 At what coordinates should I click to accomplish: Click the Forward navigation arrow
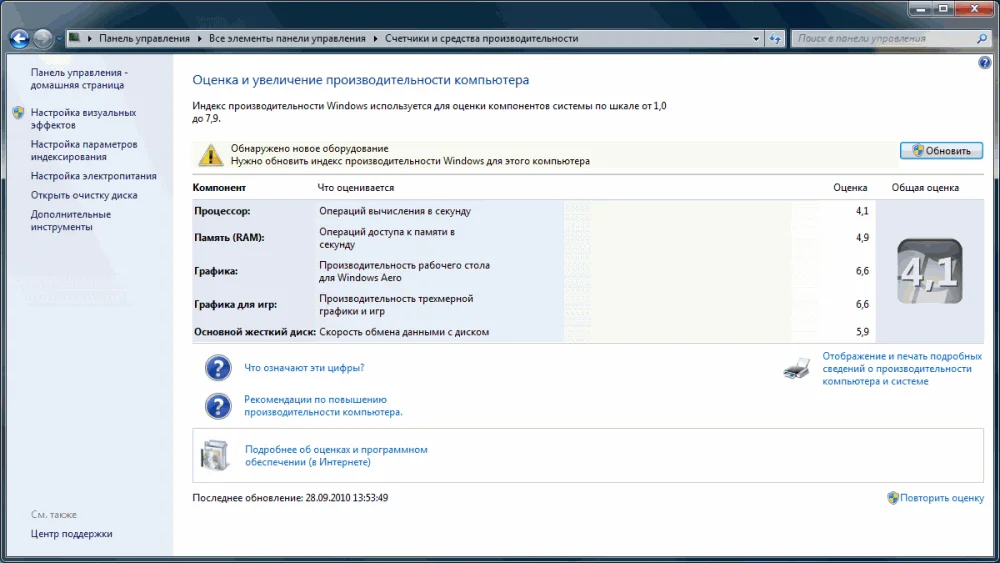43,39
